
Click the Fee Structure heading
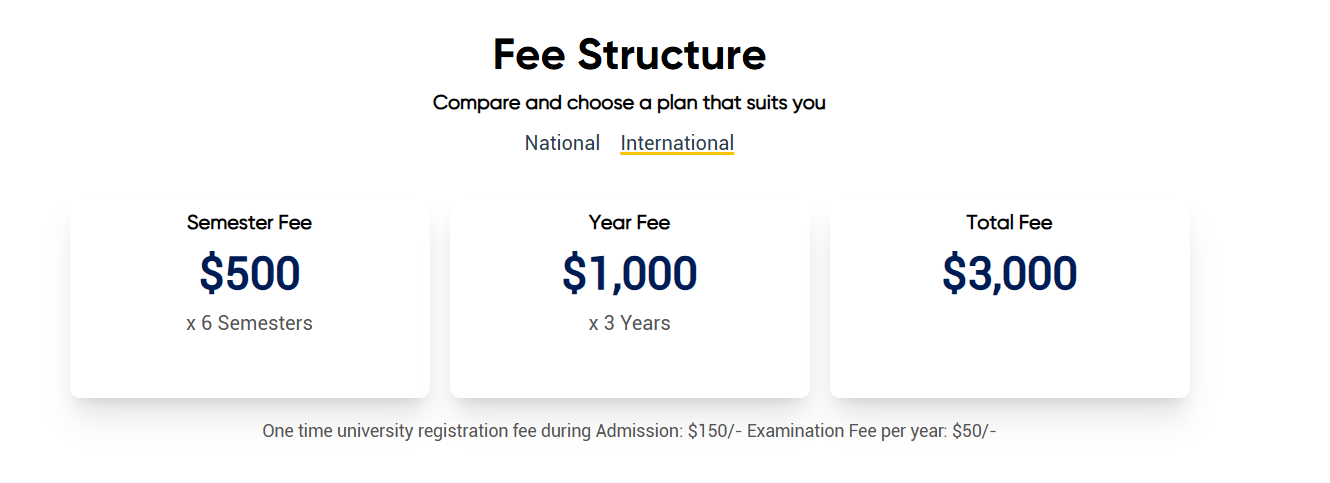point(629,55)
